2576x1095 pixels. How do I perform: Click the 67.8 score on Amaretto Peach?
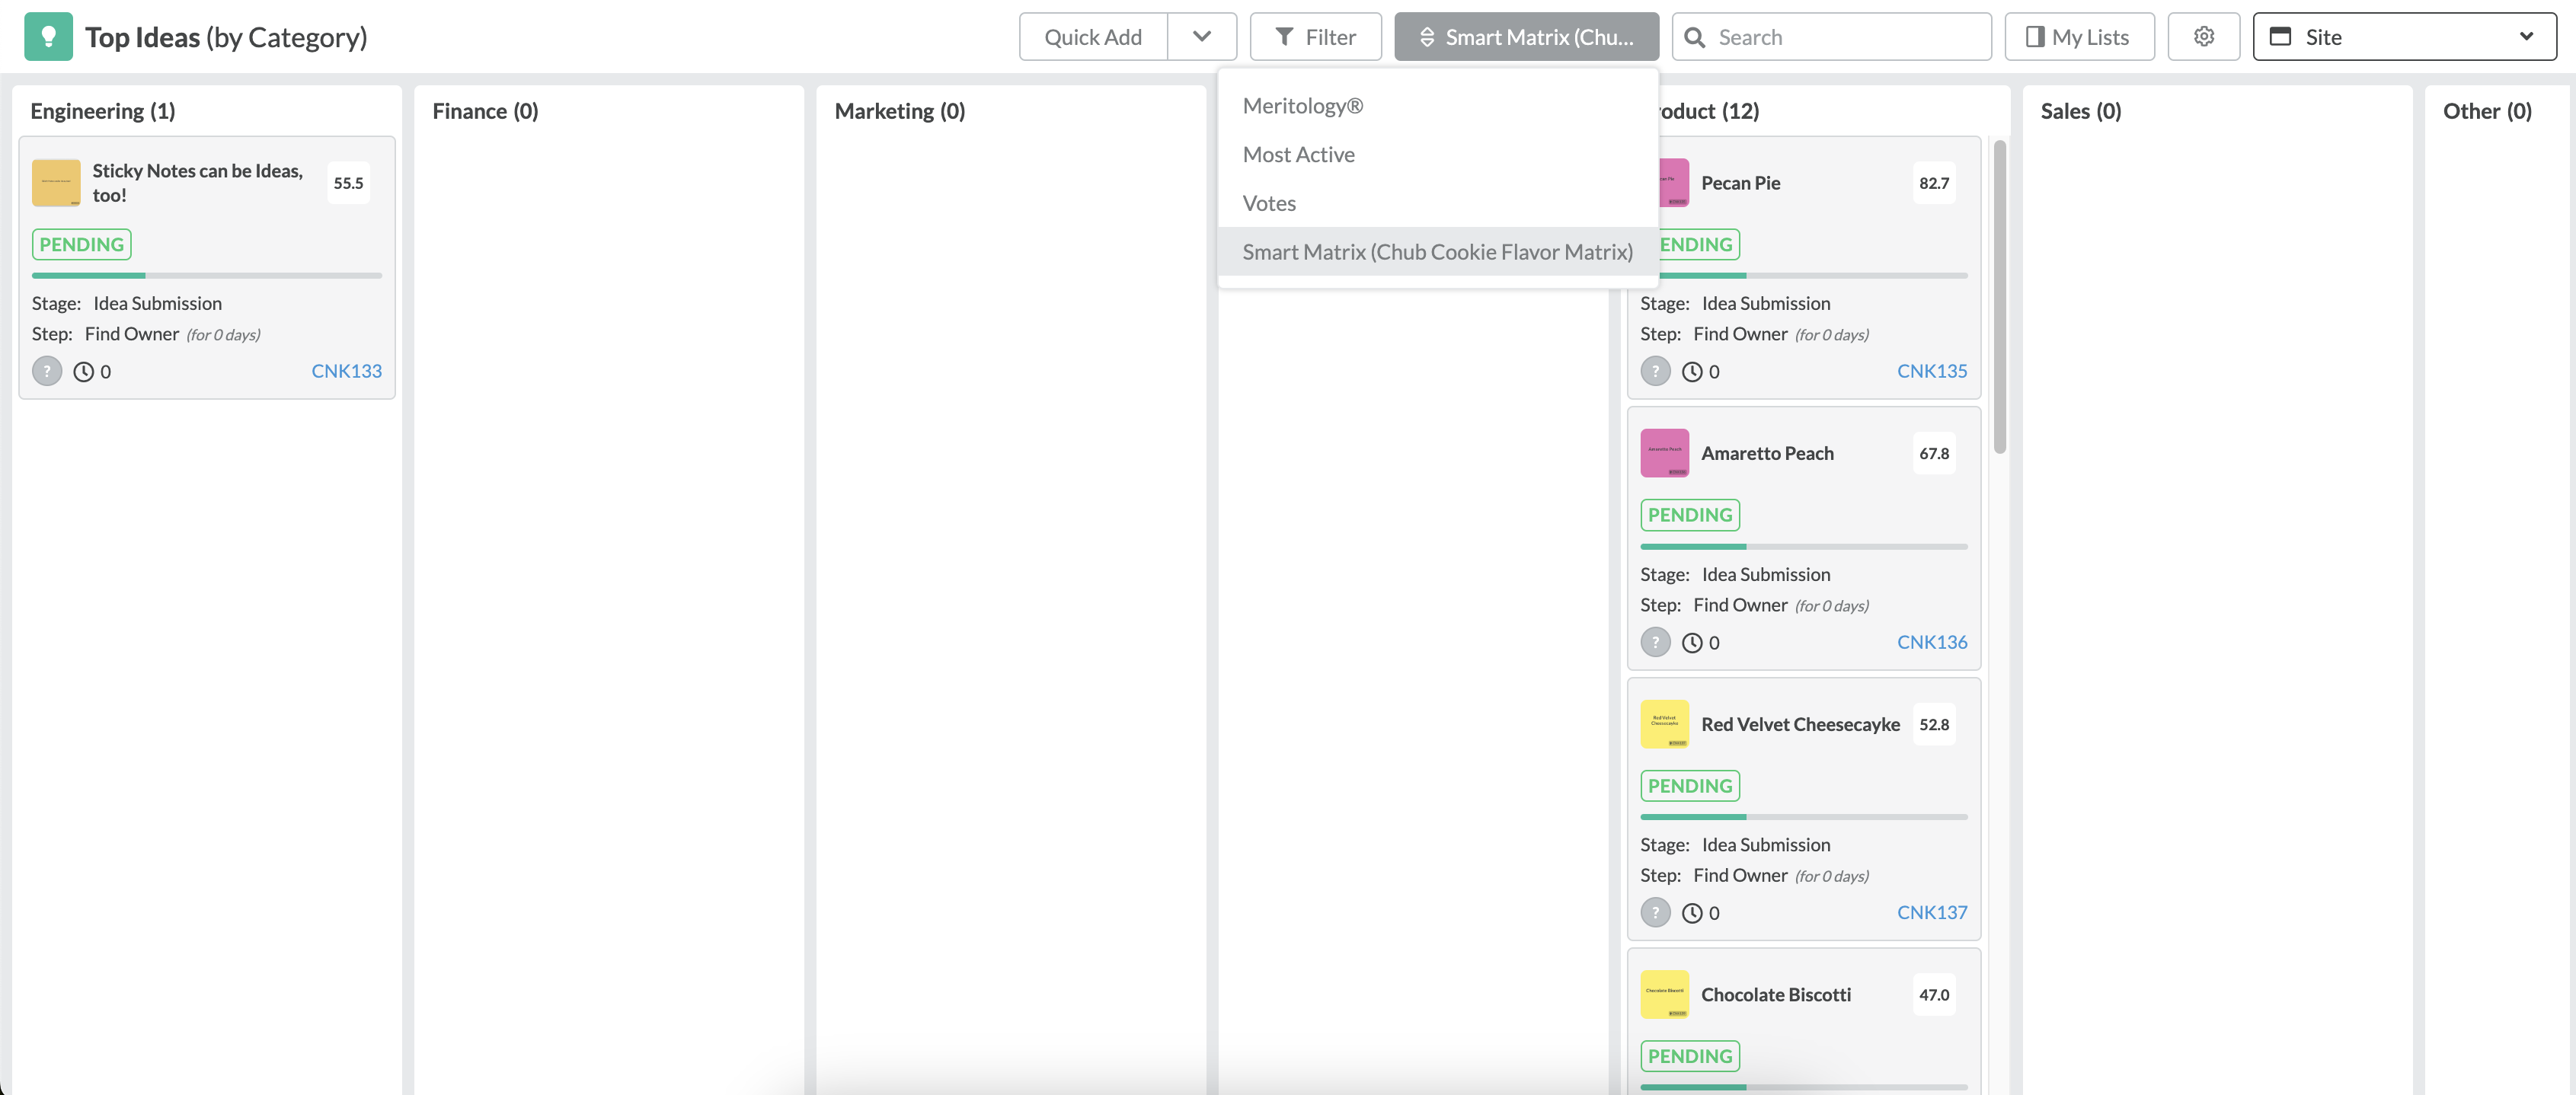tap(1933, 453)
